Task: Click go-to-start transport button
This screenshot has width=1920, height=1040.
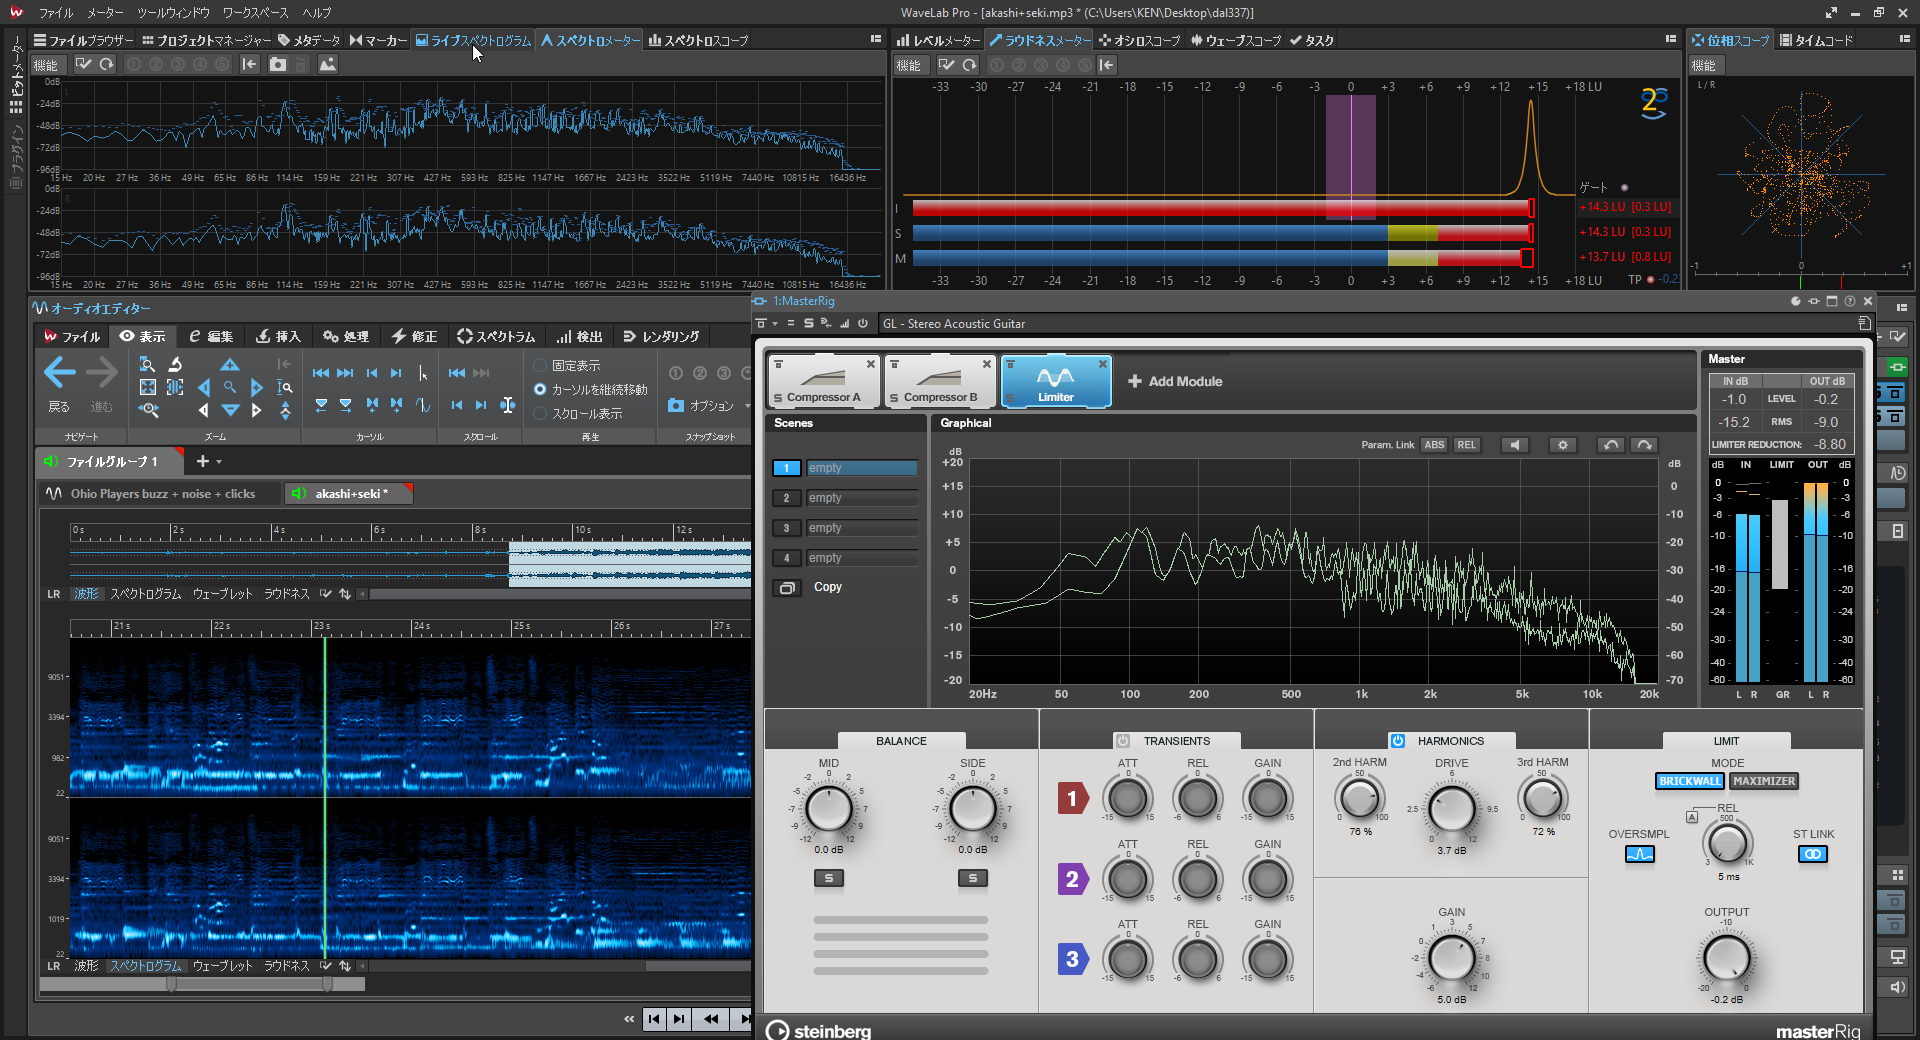Action: pos(654,1019)
